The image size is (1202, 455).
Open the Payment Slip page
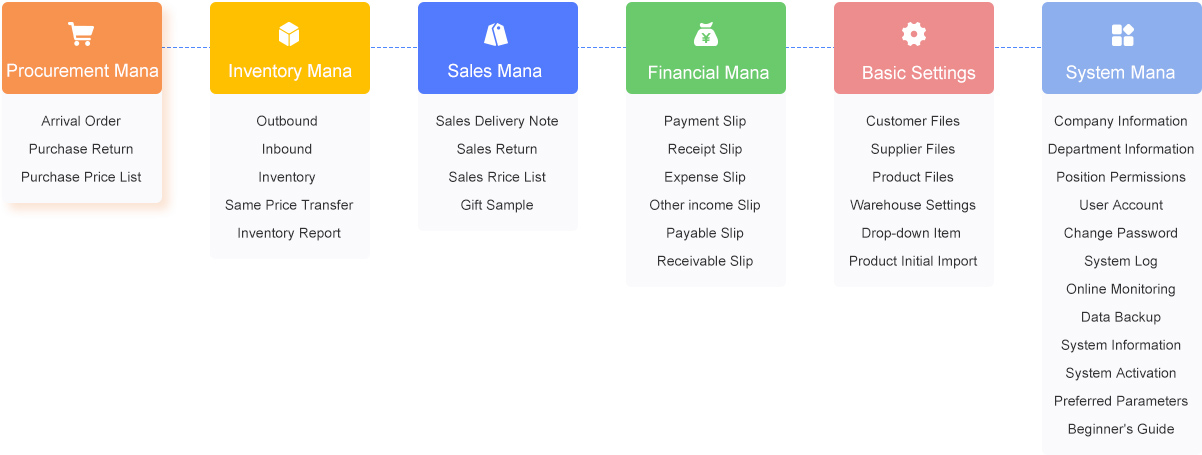(705, 121)
